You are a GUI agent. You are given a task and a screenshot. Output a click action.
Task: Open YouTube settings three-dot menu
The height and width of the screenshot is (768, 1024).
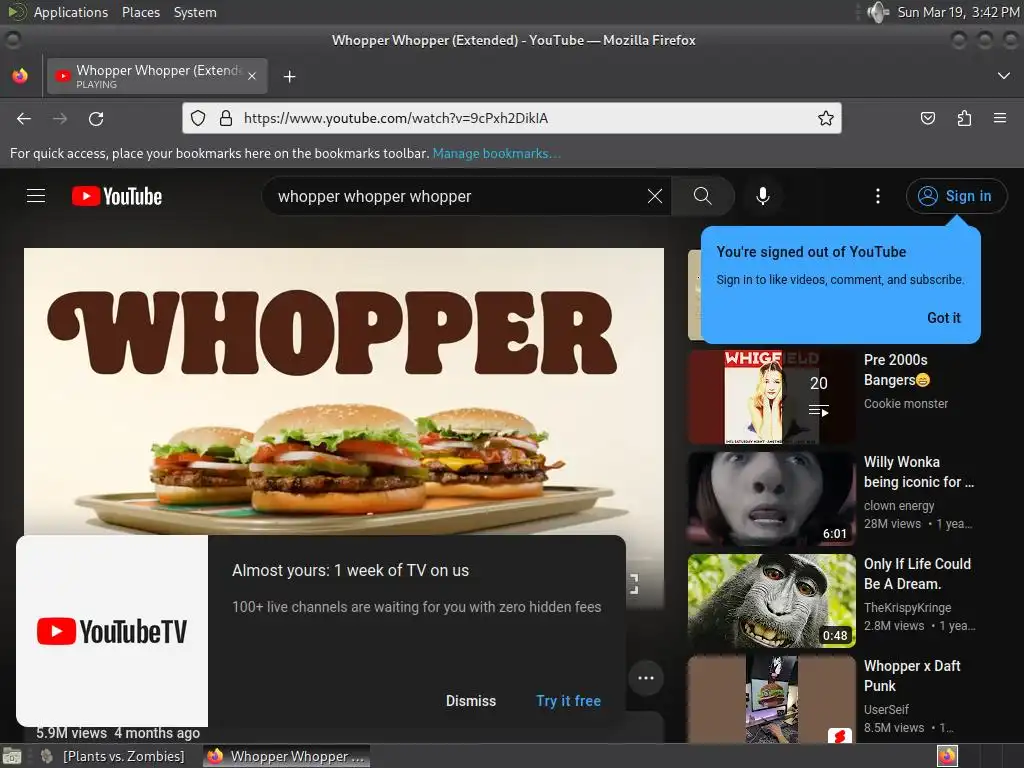(x=877, y=196)
